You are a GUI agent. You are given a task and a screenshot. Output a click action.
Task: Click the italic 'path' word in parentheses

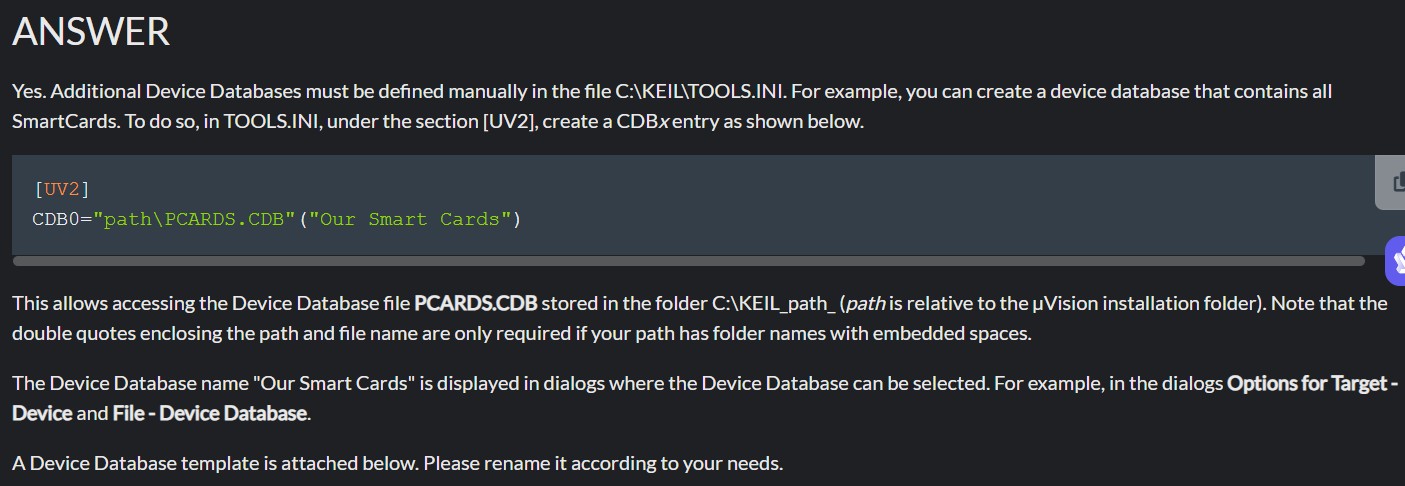click(866, 303)
